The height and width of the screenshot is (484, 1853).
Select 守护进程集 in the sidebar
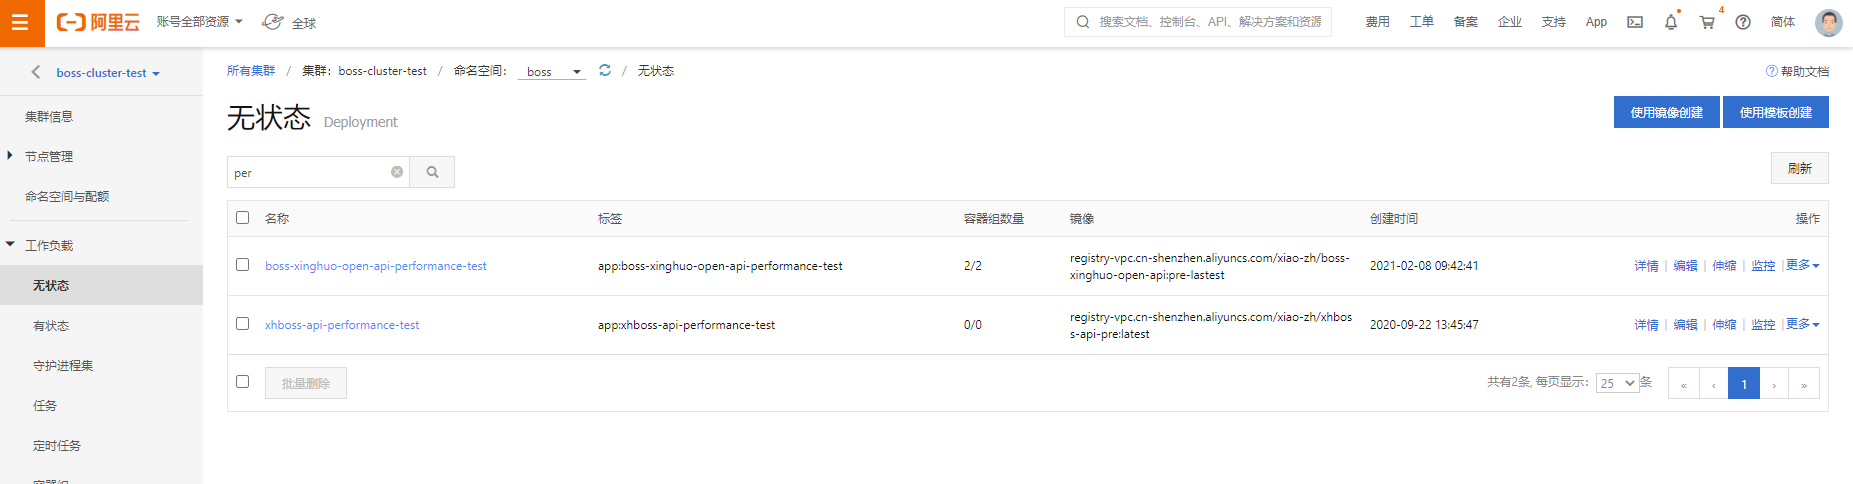pos(63,366)
